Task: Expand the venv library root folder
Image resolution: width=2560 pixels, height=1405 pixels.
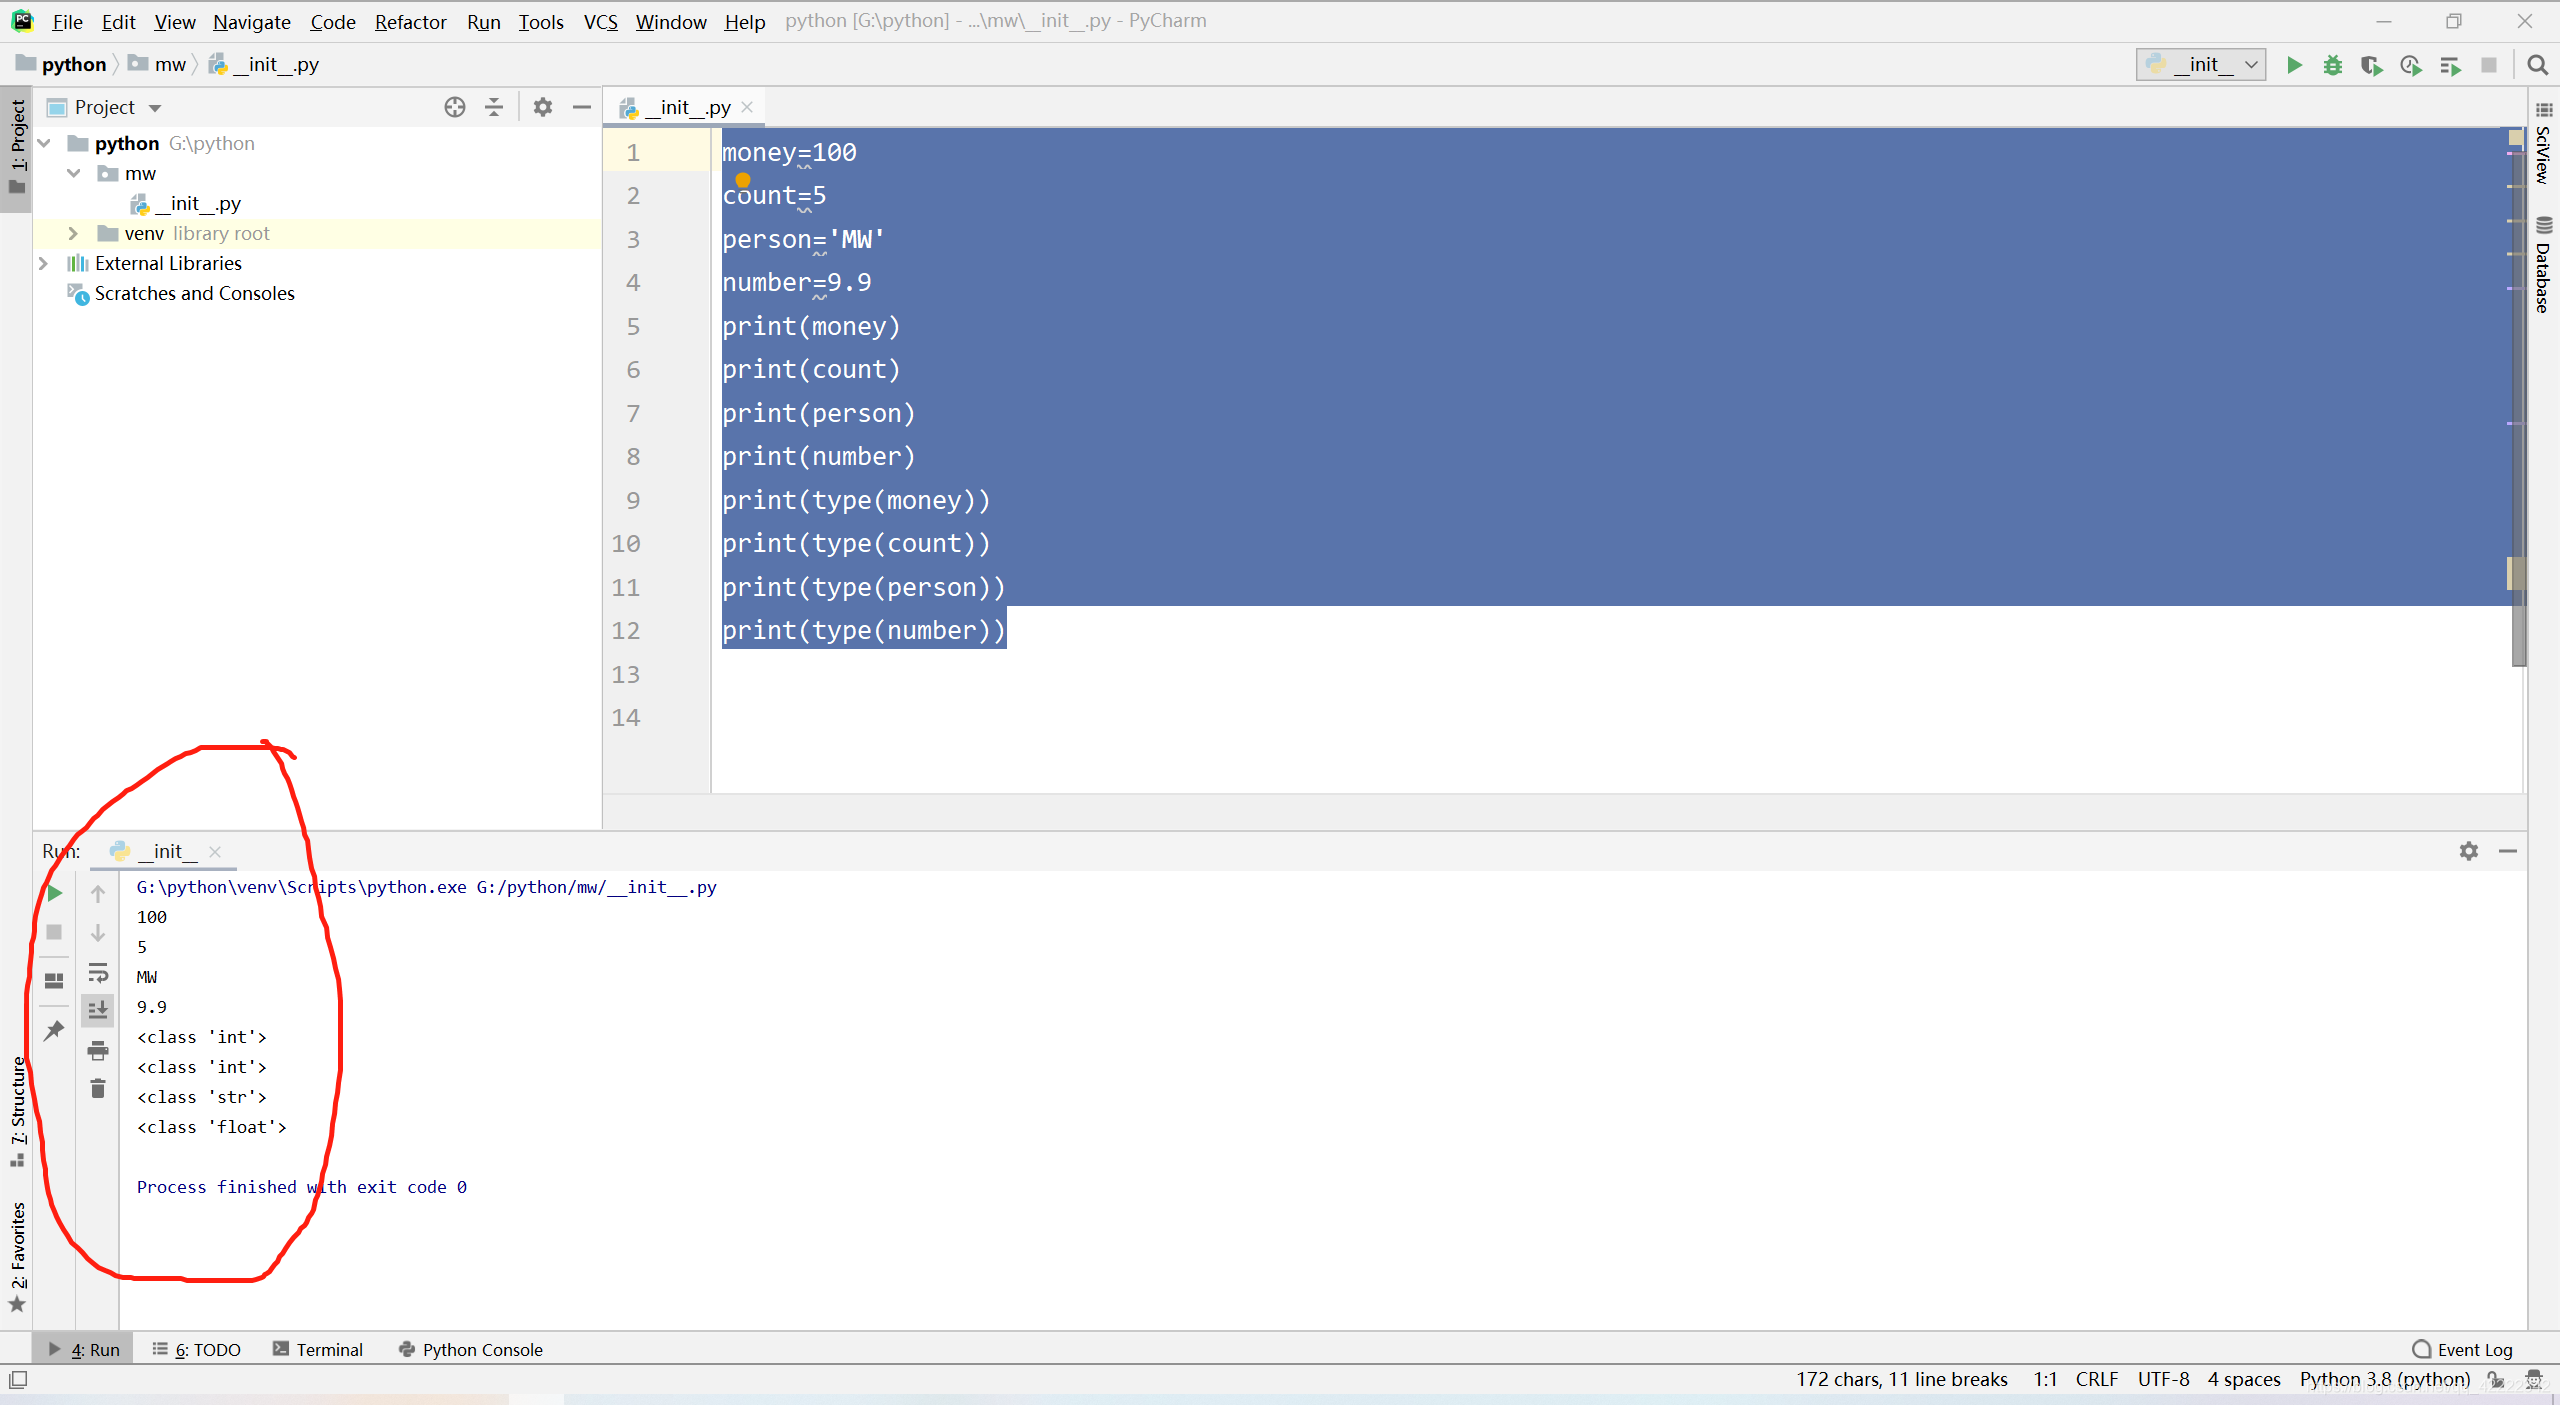Action: coord(74,234)
